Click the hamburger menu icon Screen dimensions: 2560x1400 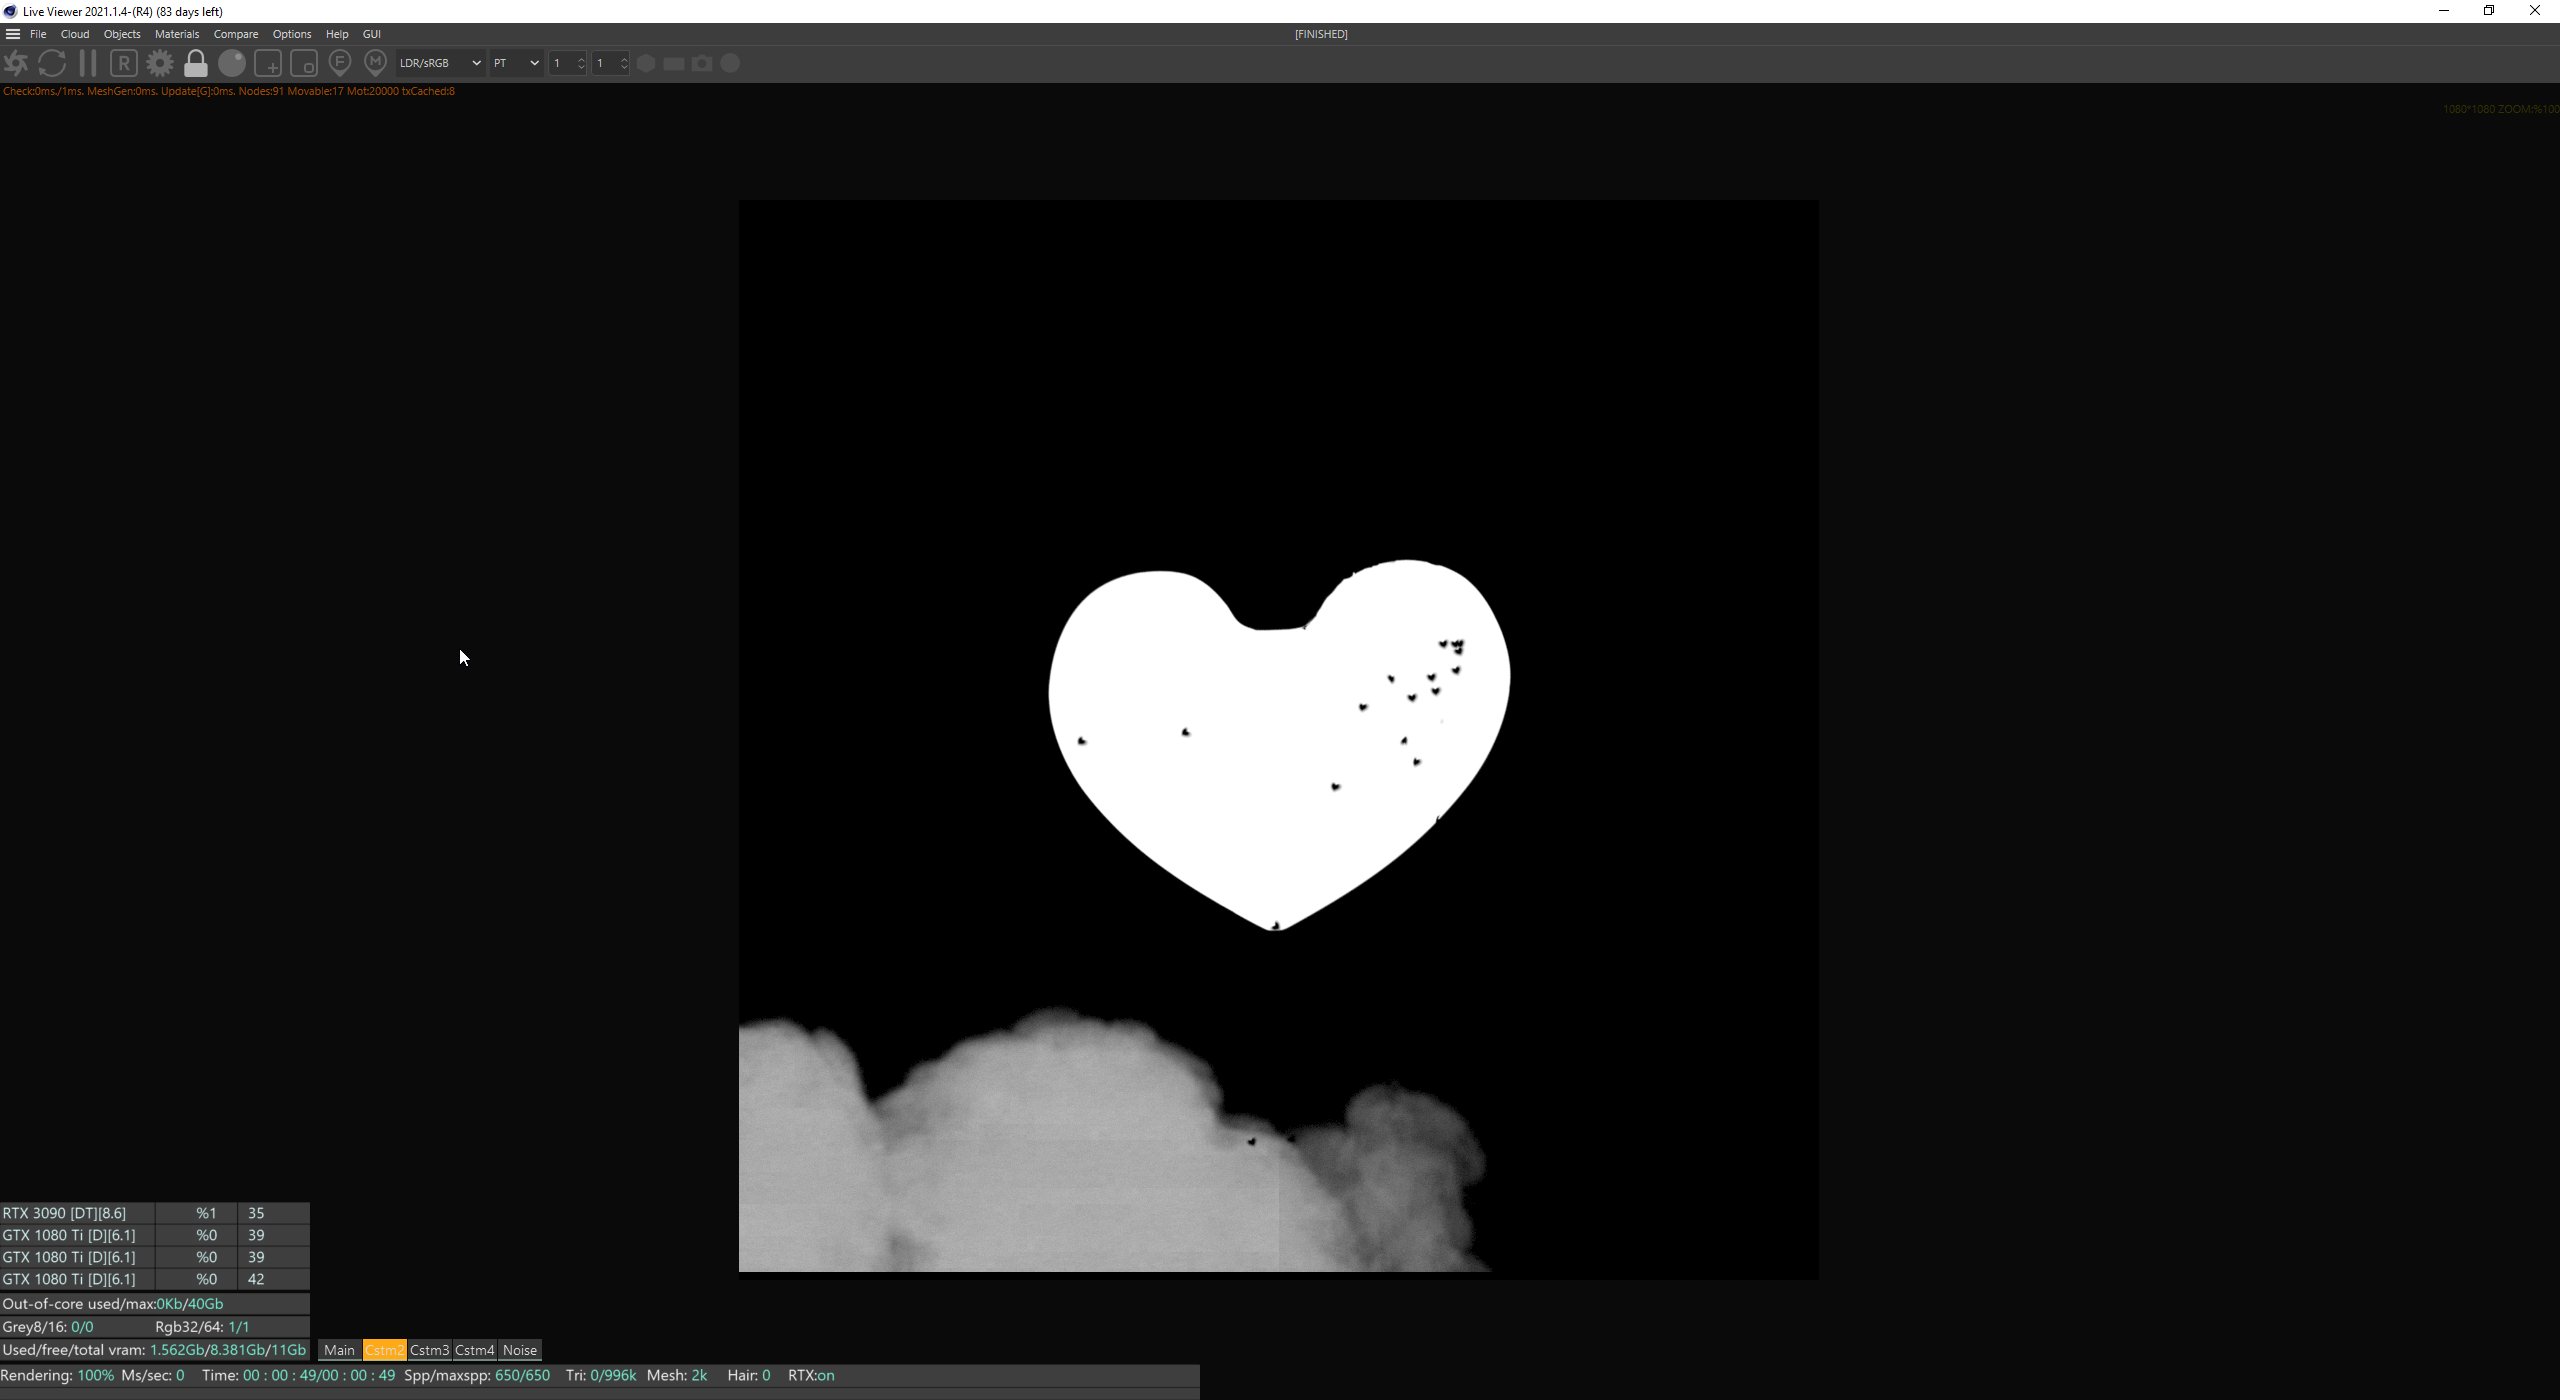click(13, 34)
